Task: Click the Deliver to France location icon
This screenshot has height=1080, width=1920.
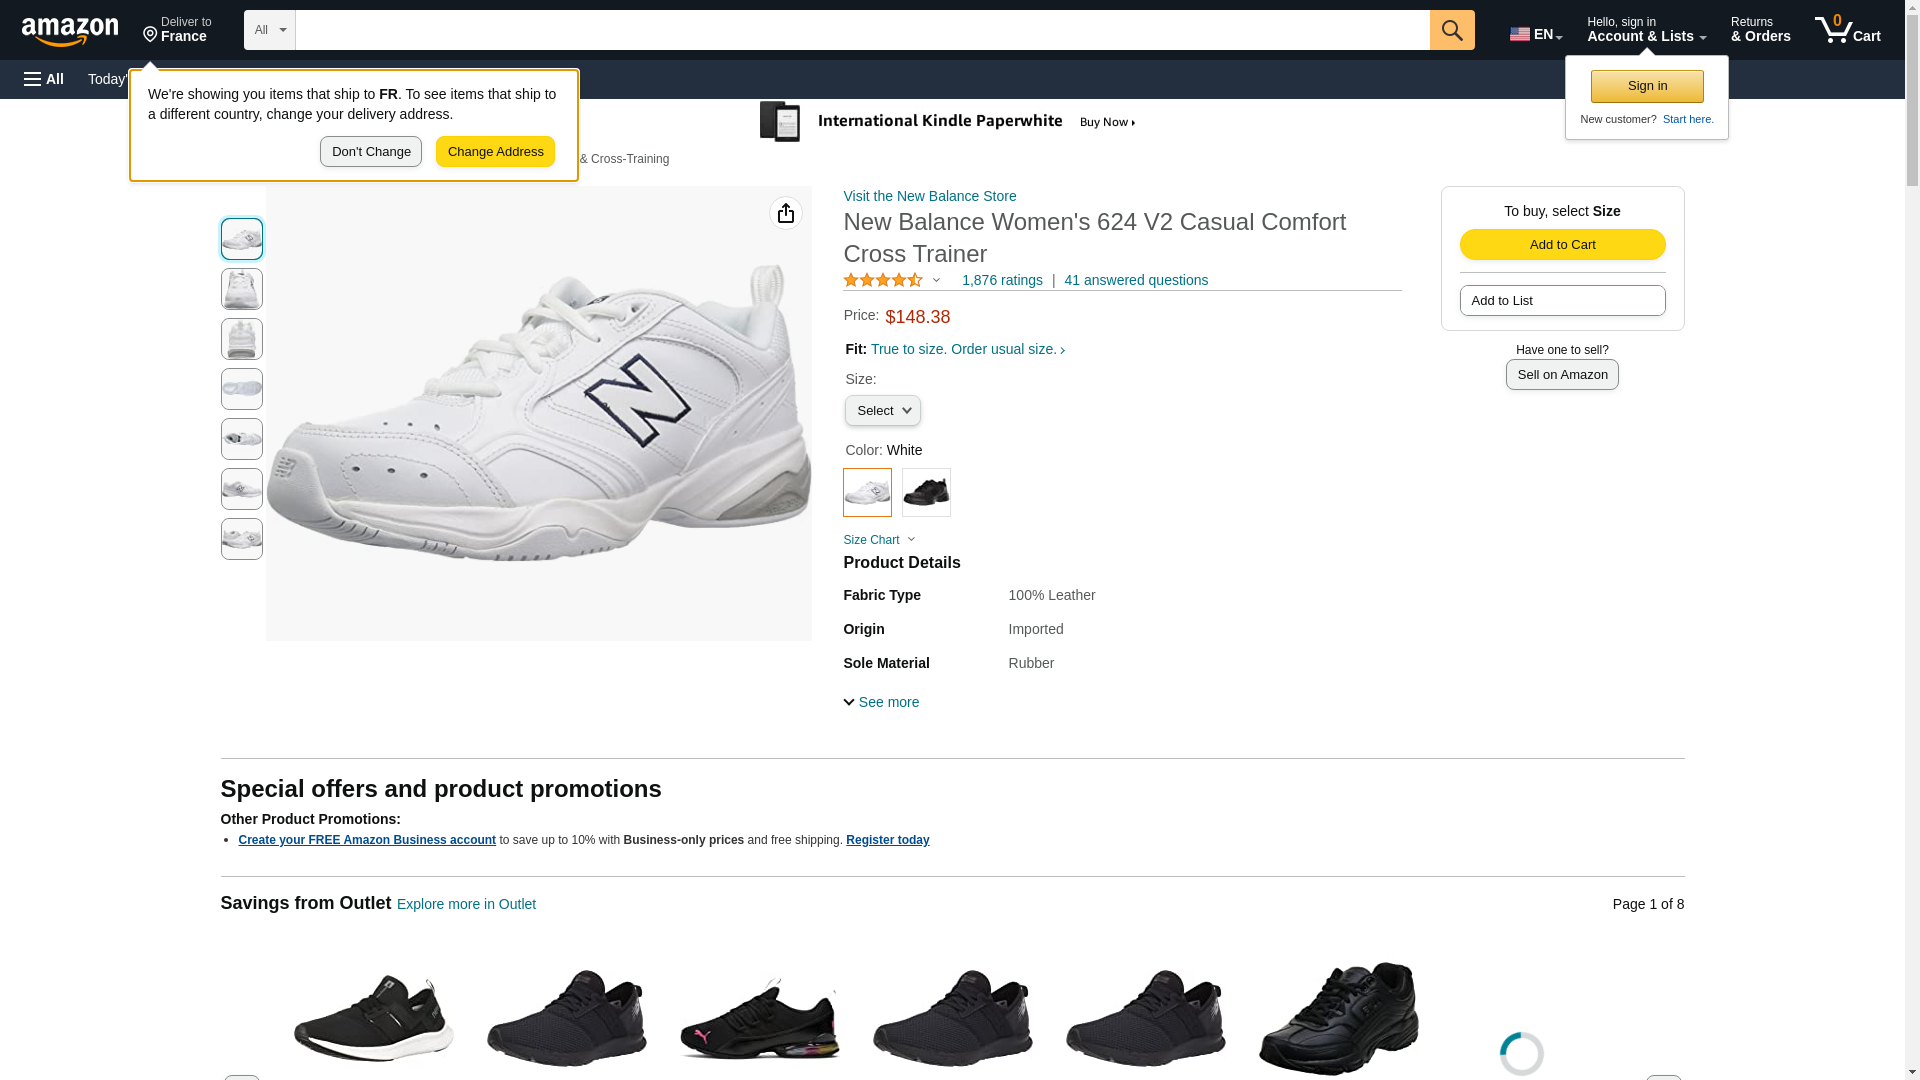Action: (151, 36)
